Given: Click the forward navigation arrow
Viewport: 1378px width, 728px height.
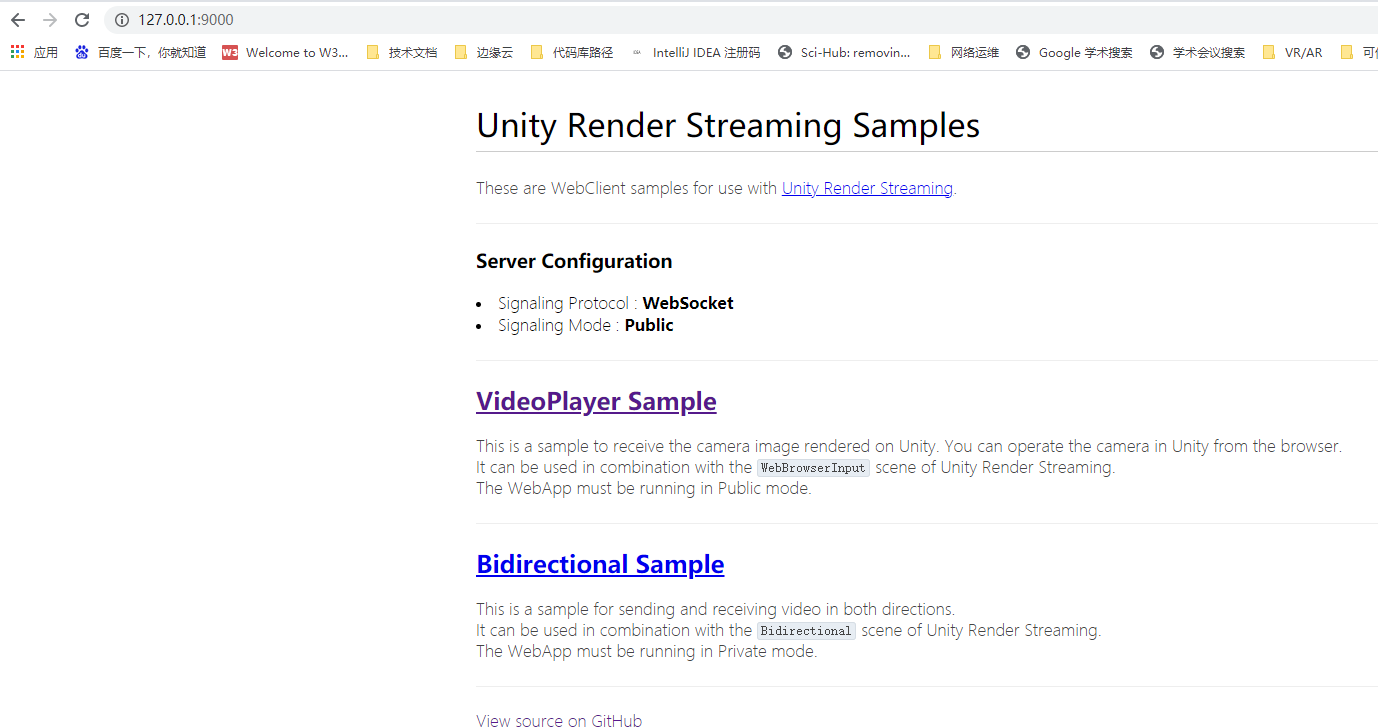Looking at the screenshot, I should click(x=50, y=19).
